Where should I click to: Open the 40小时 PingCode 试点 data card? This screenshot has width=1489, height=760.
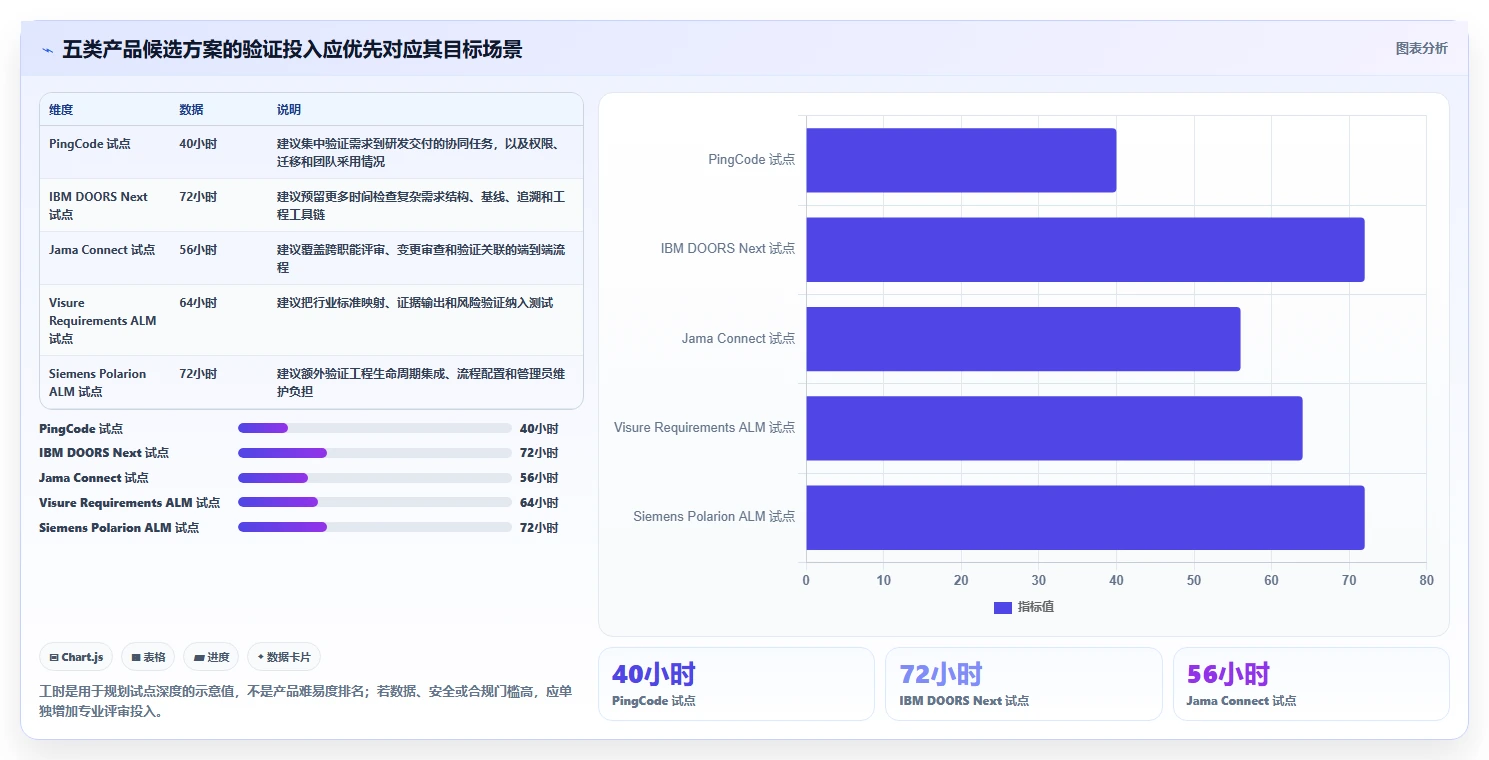[x=736, y=684]
